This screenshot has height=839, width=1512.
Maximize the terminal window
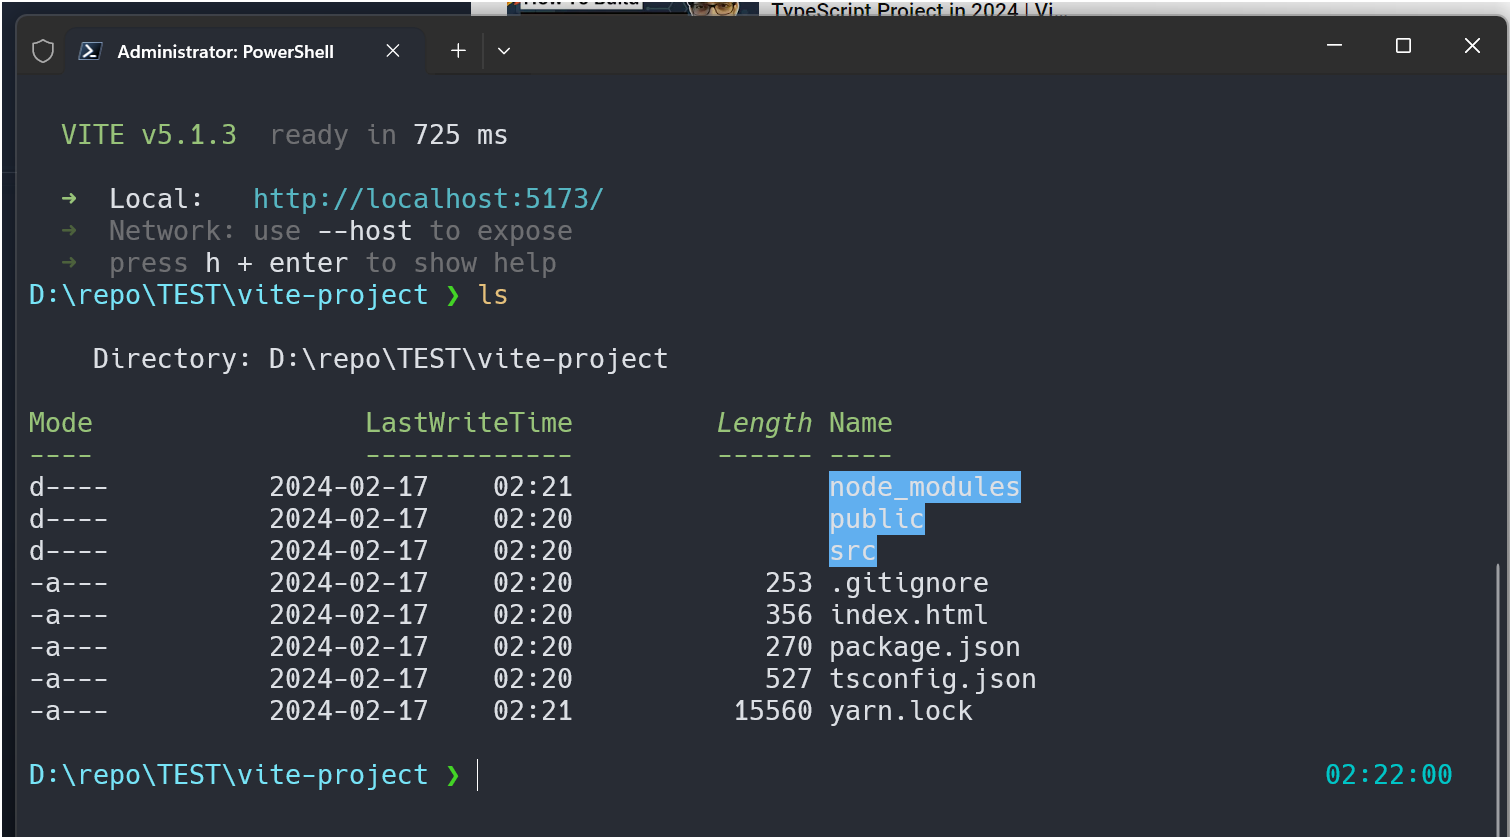(x=1403, y=46)
